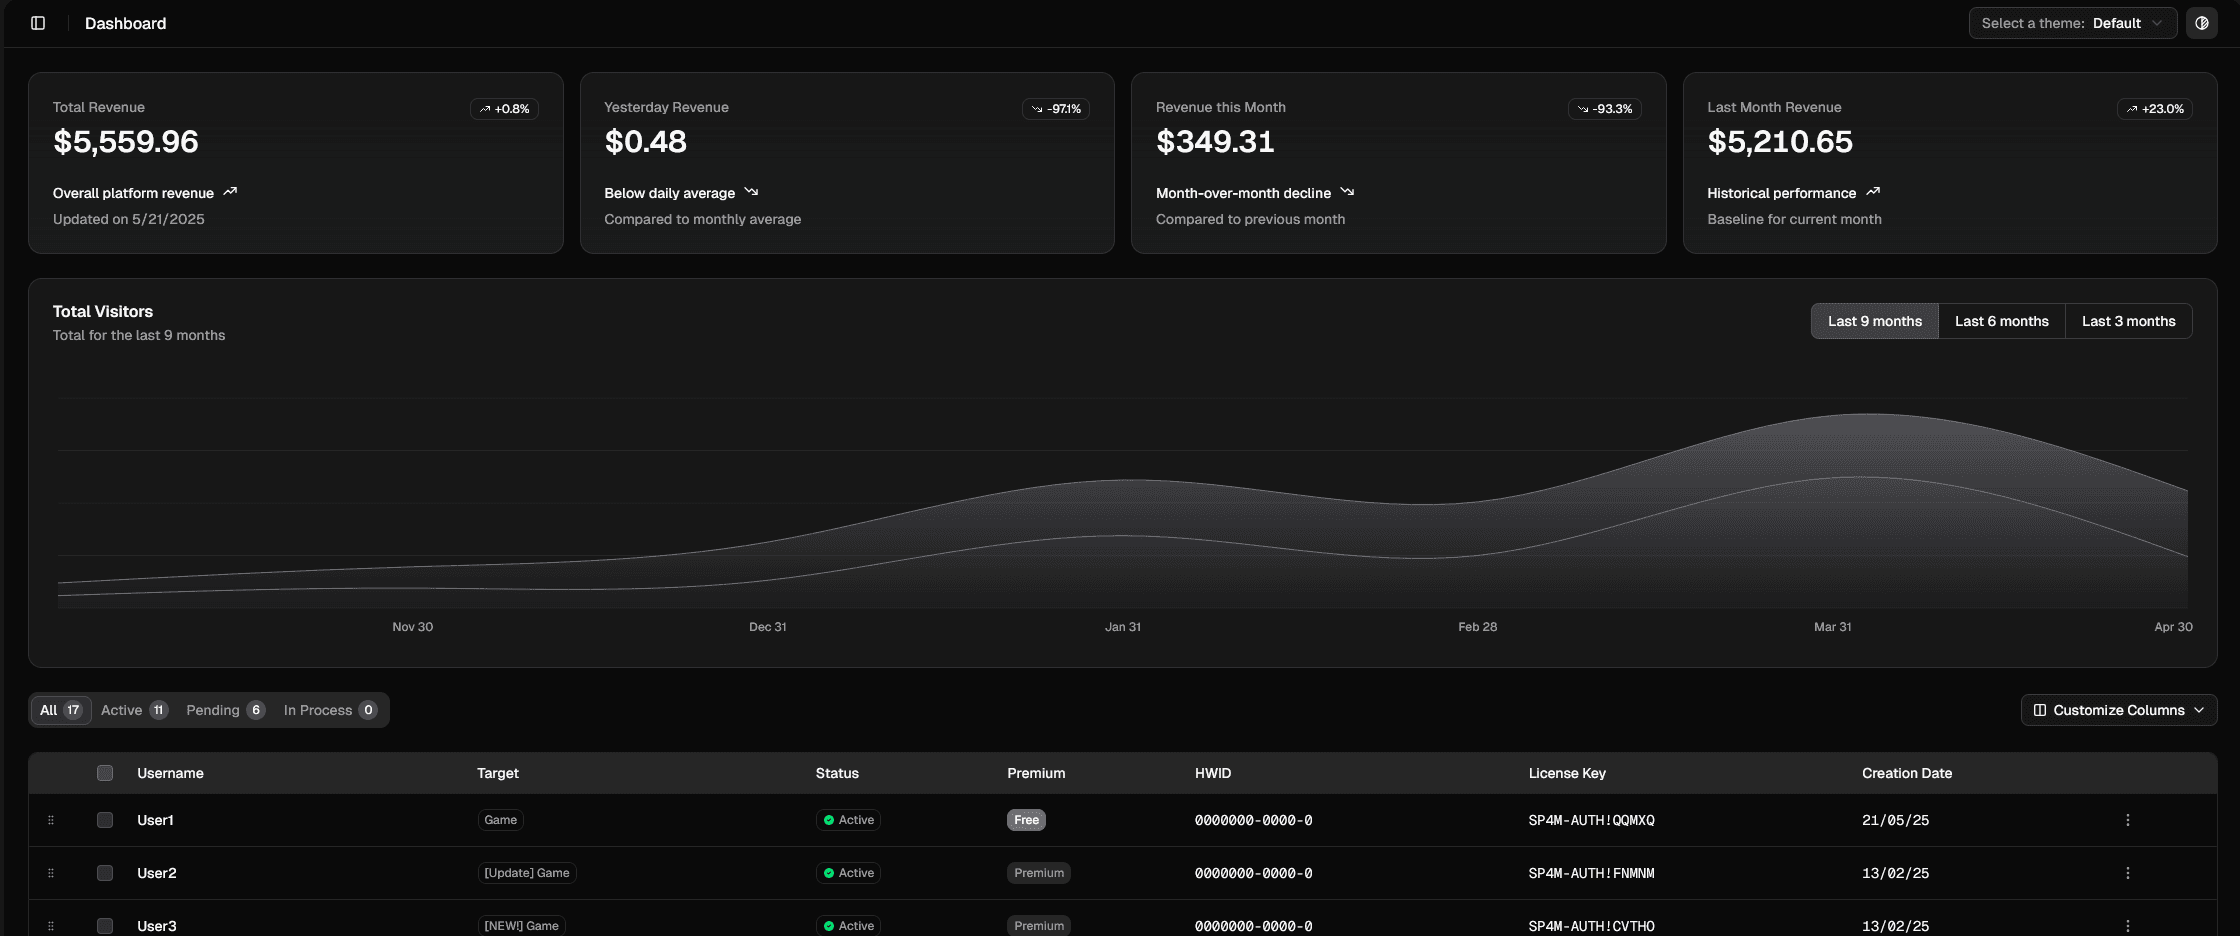Check the User1 row checkbox
The height and width of the screenshot is (936, 2240).
click(x=105, y=820)
